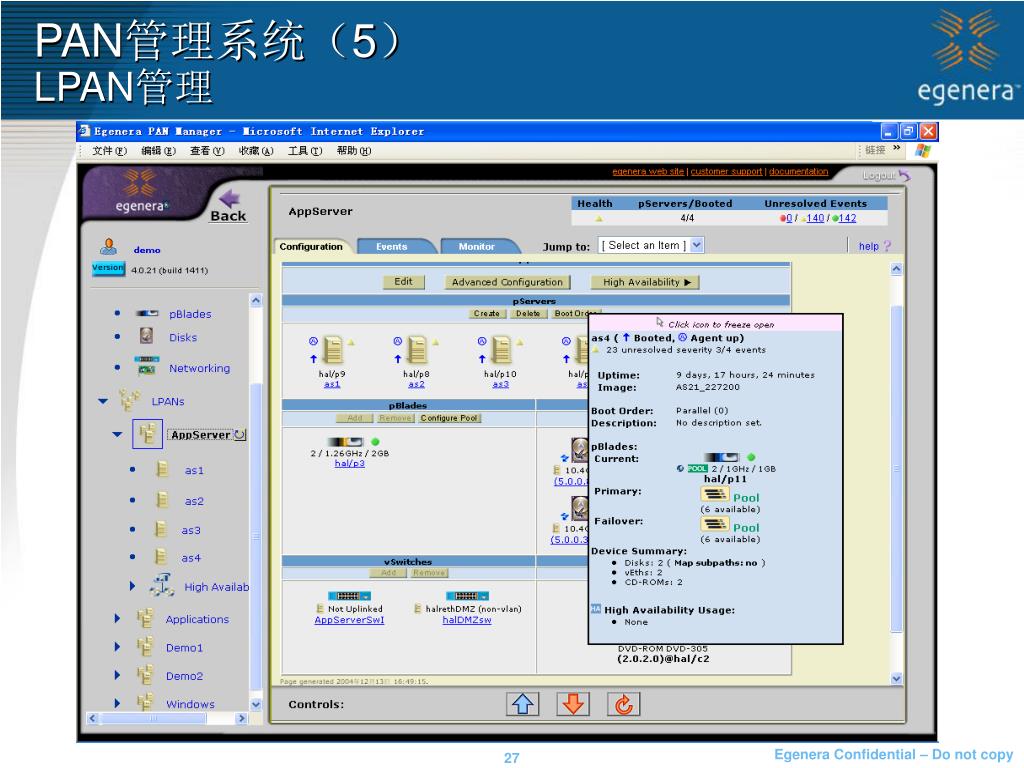The image size is (1024, 768).
Task: Open the documentation link
Action: pyautogui.click(x=798, y=171)
